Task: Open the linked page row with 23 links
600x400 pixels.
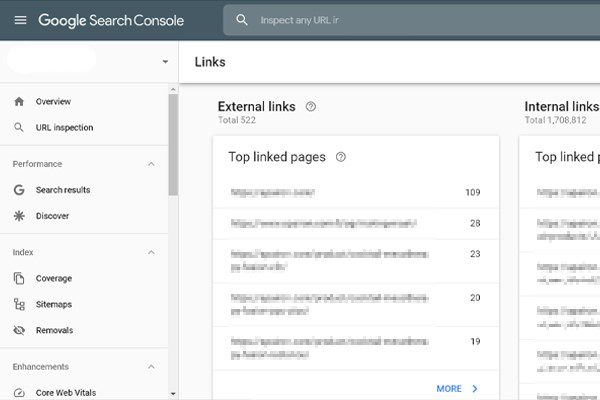Action: point(356,261)
